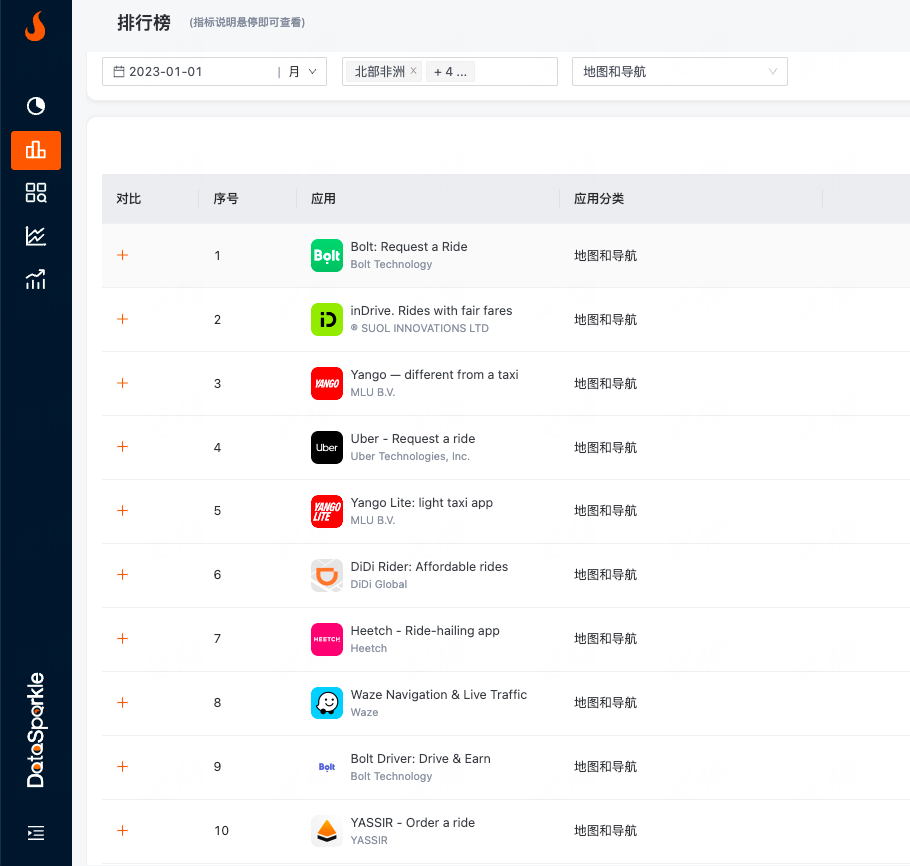This screenshot has width=910, height=866.
Task: Open the inDrive. Rides with fair fares link
Action: pos(431,311)
